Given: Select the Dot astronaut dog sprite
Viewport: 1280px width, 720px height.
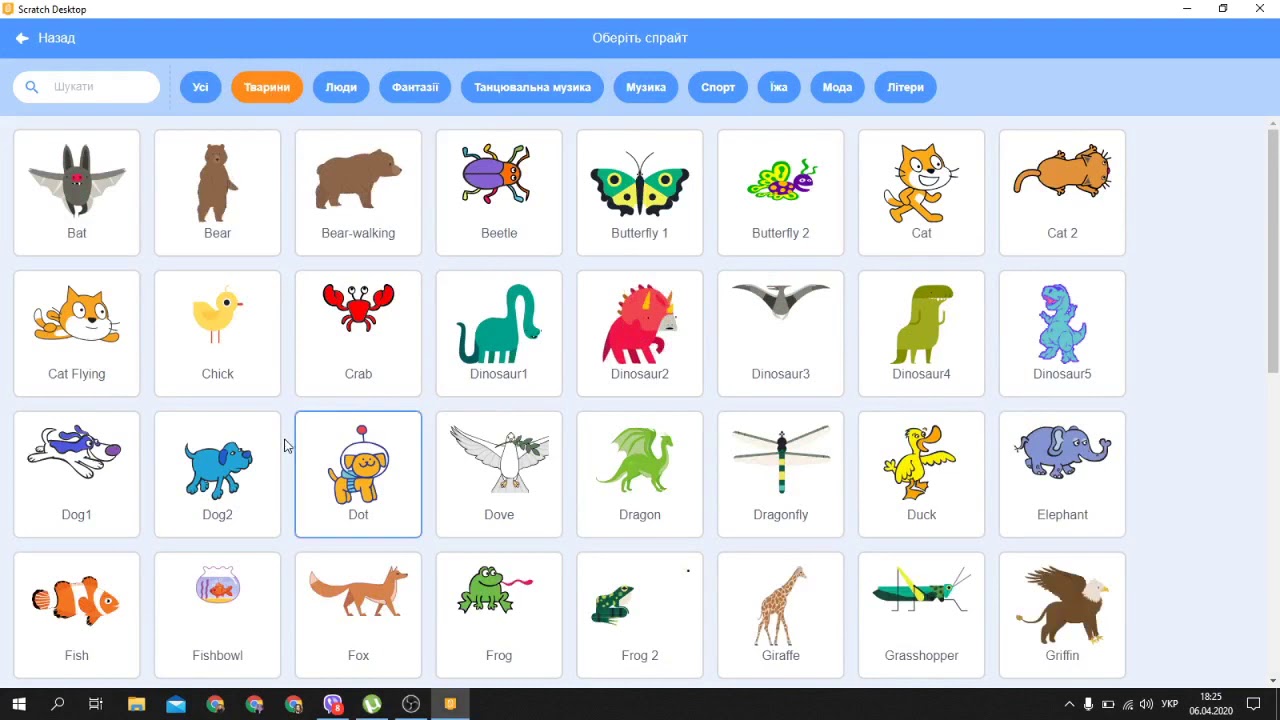Looking at the screenshot, I should [358, 474].
